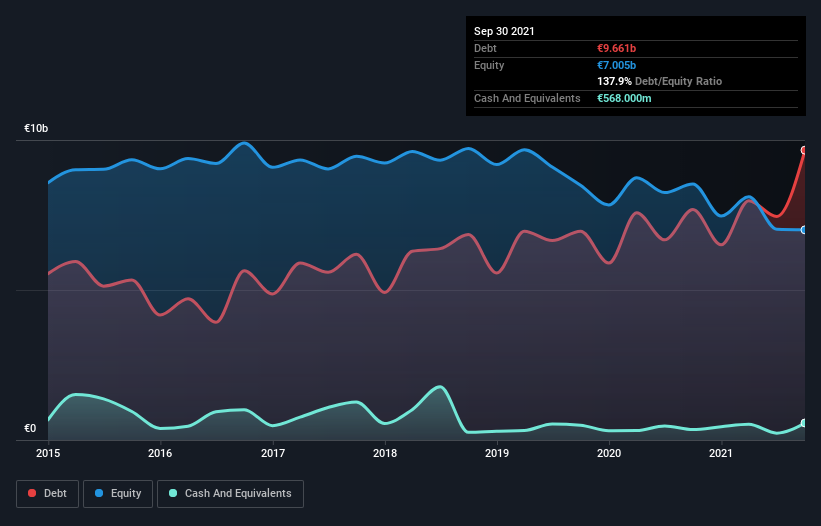
Task: Click the 137.9% Debt/Equity Ratio text
Action: coord(659,82)
